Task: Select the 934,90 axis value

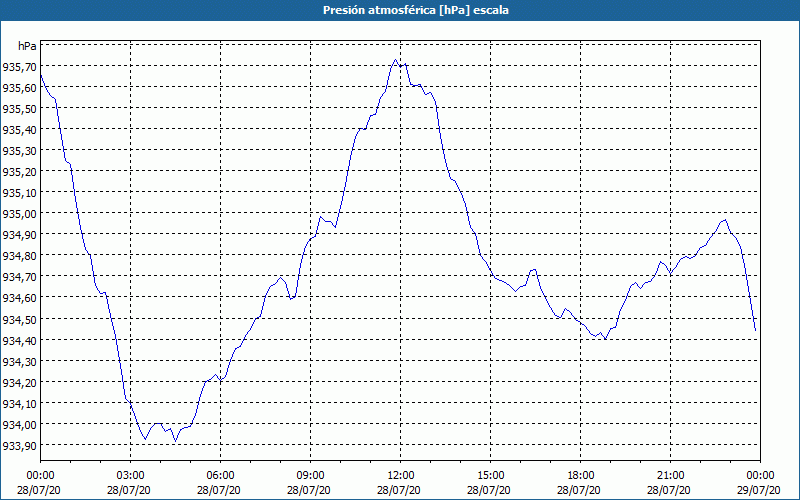Action: pos(19,235)
